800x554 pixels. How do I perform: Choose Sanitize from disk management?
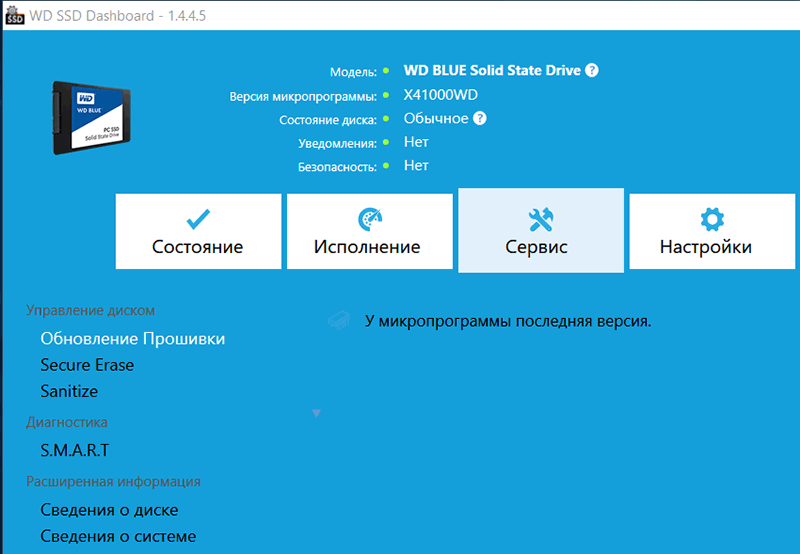[x=69, y=391]
